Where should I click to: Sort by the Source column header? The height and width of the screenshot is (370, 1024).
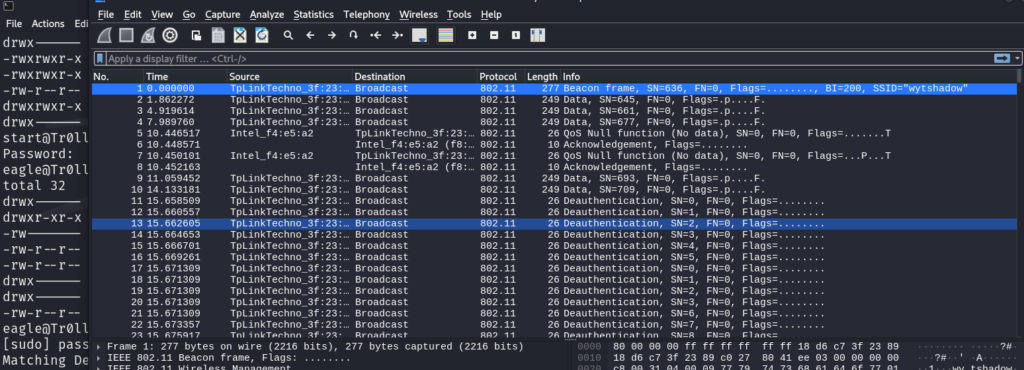(x=290, y=77)
